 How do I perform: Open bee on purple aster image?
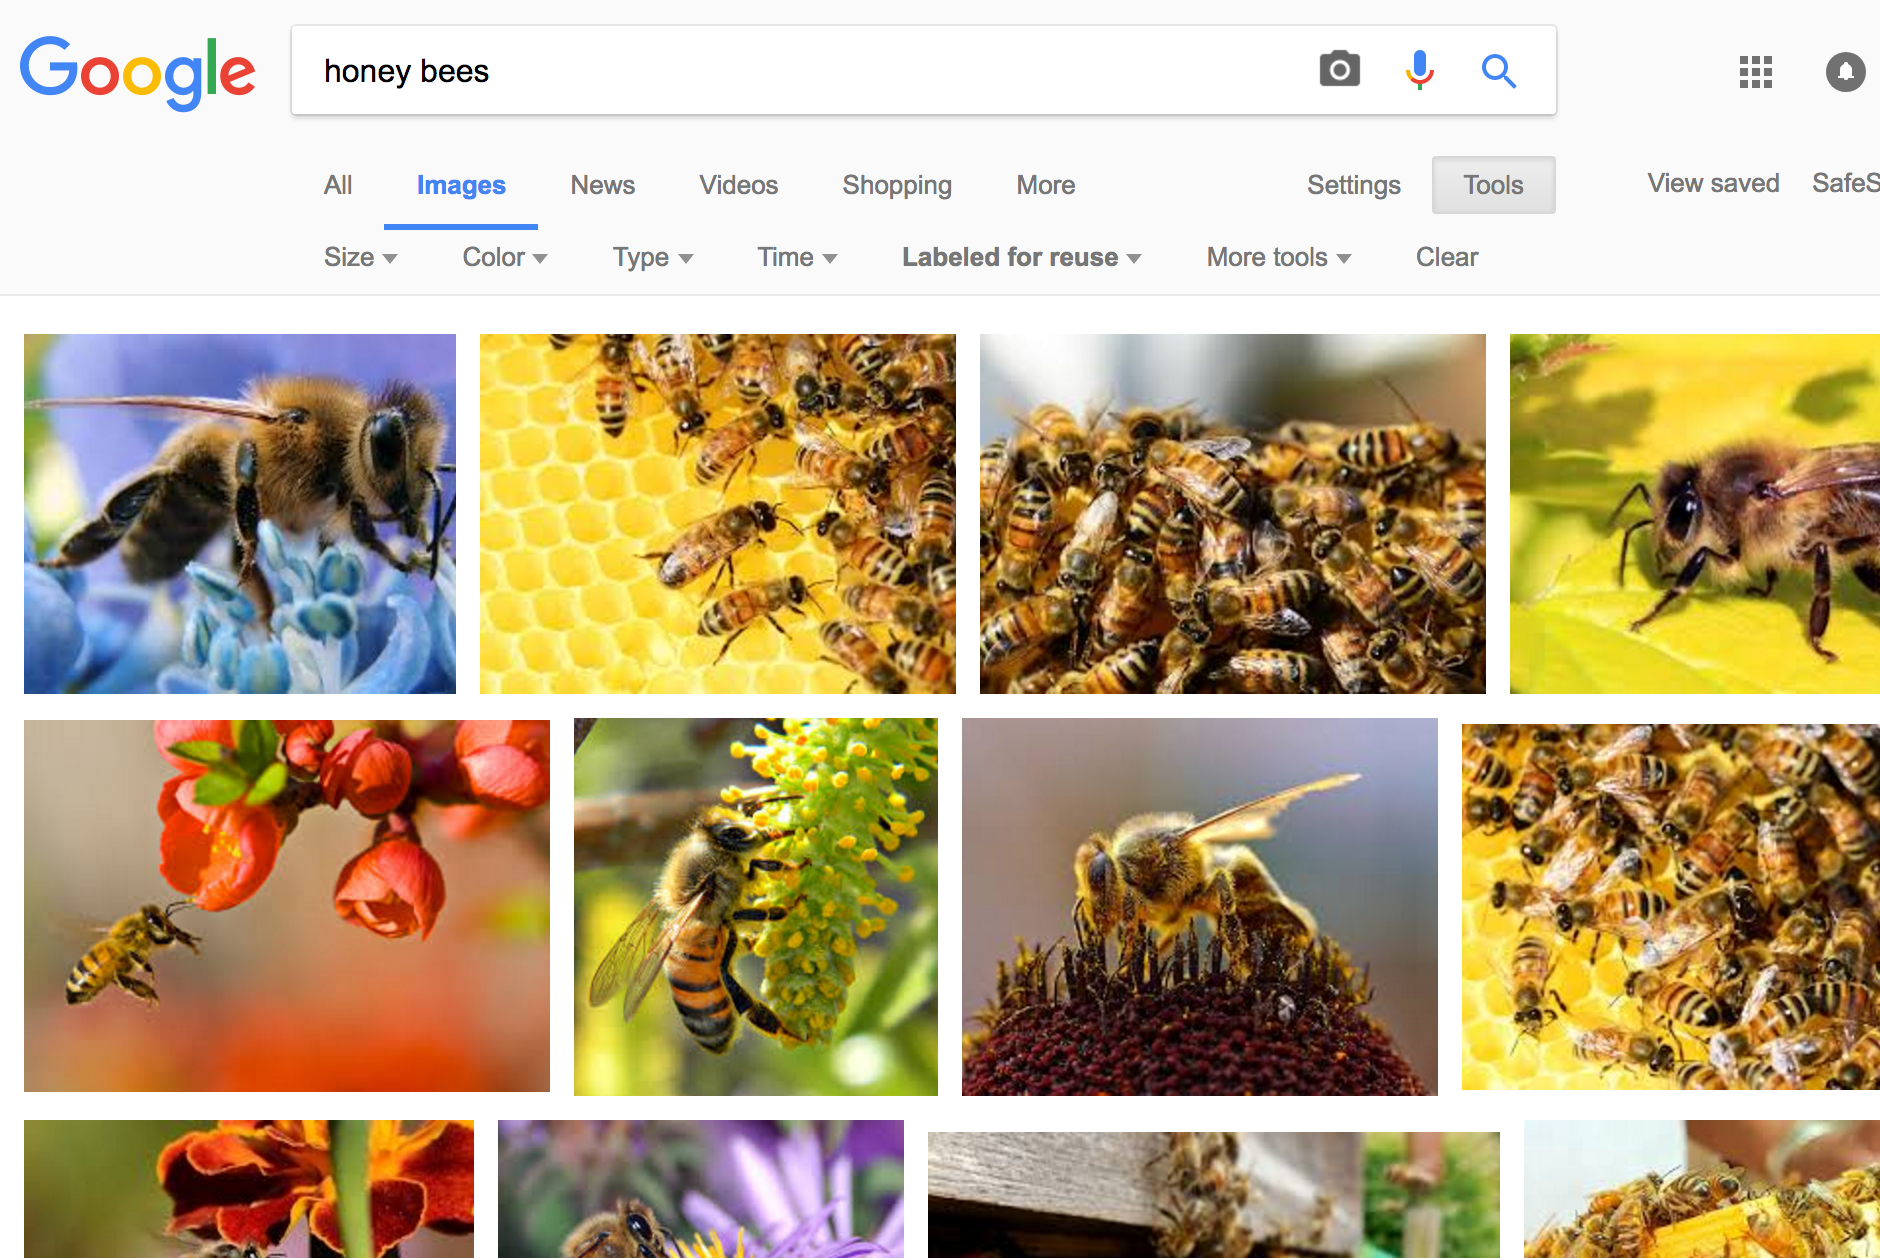(700, 1188)
